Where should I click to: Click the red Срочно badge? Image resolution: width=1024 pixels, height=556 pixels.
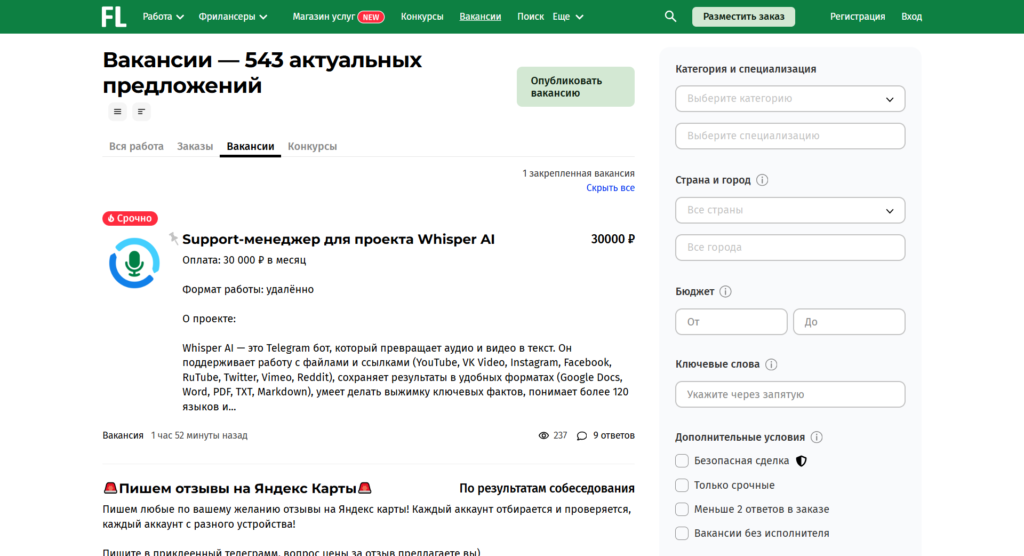pyautogui.click(x=130, y=218)
